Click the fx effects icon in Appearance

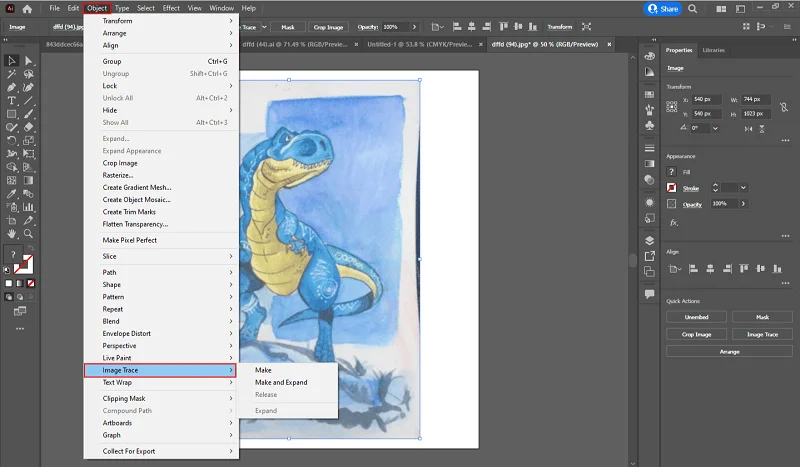674,223
